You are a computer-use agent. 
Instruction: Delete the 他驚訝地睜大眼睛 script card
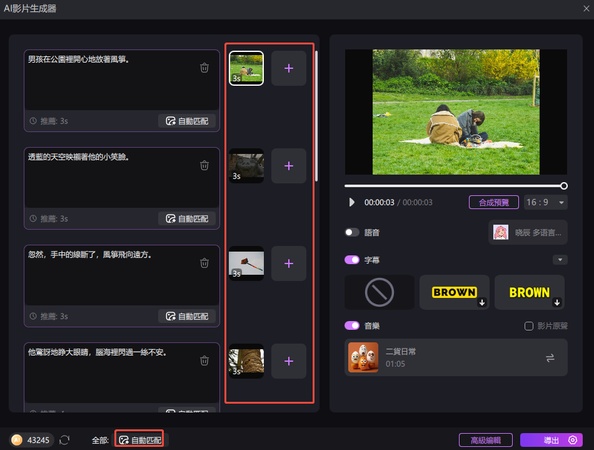point(204,361)
